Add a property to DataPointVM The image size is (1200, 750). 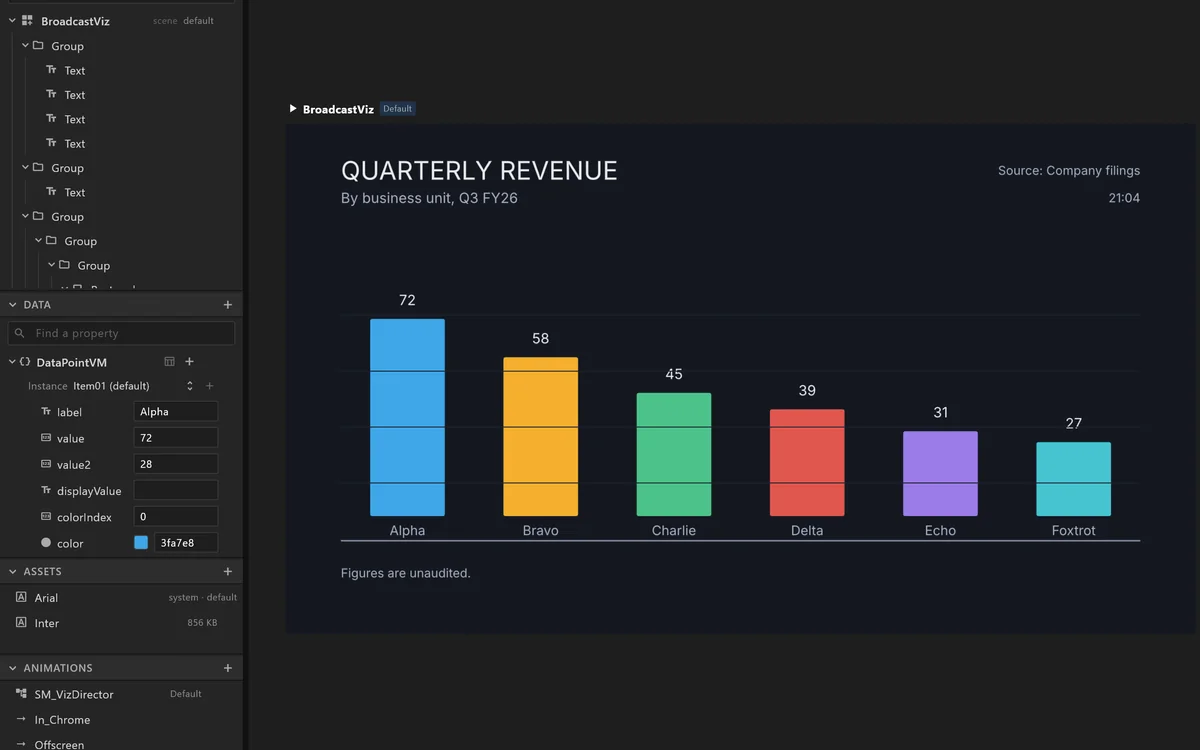tap(190, 361)
